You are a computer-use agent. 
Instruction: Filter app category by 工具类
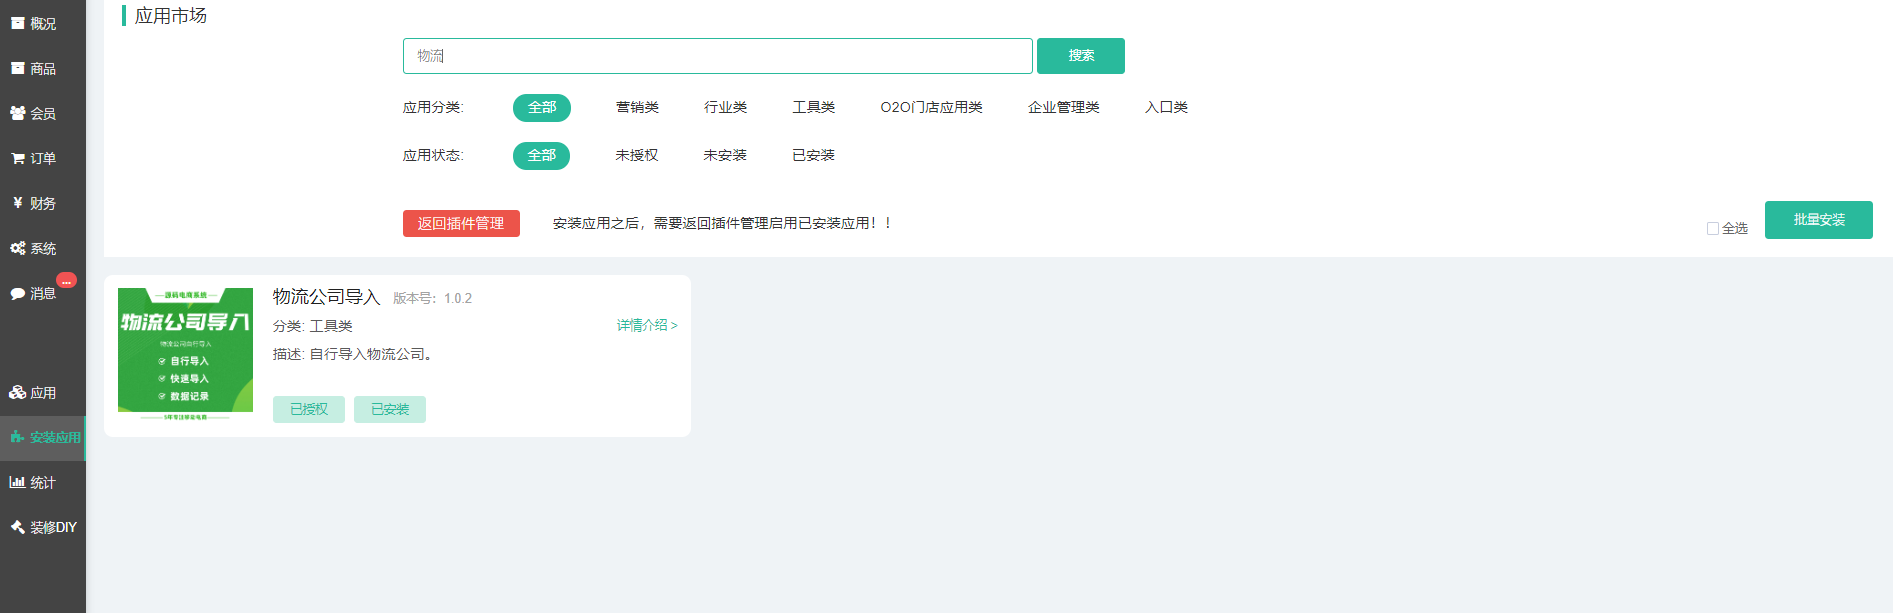click(x=813, y=107)
